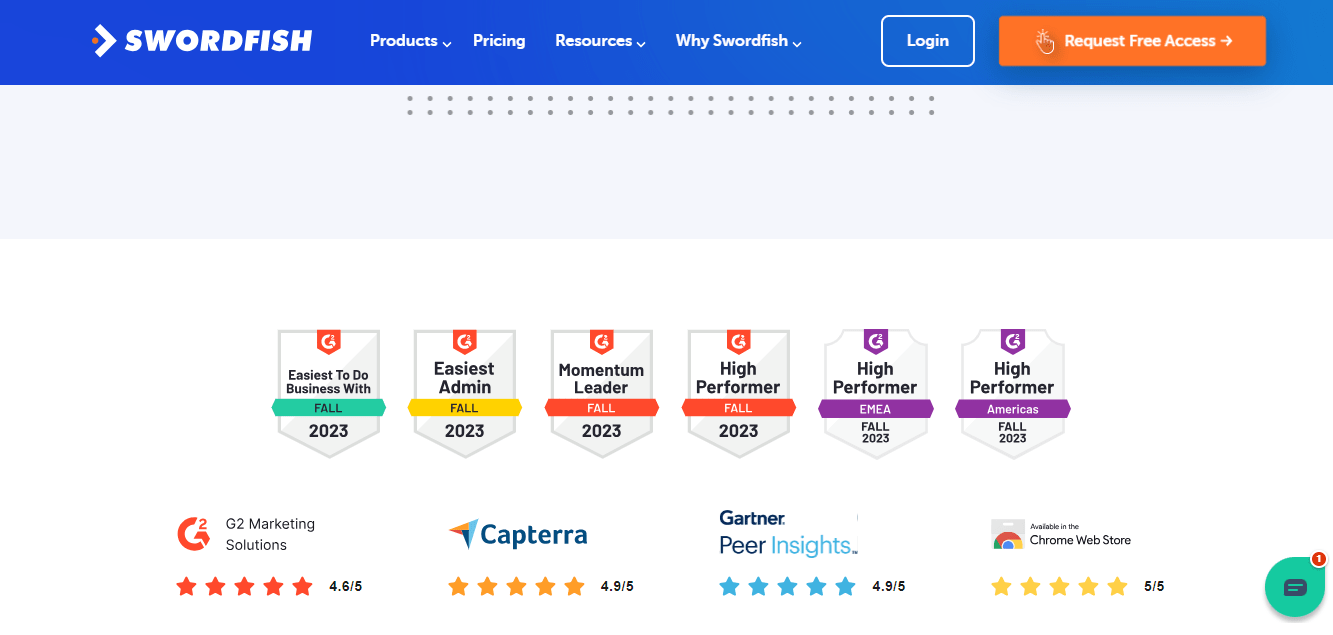Select Pricing in the navigation bar
This screenshot has width=1333, height=635.
click(499, 41)
